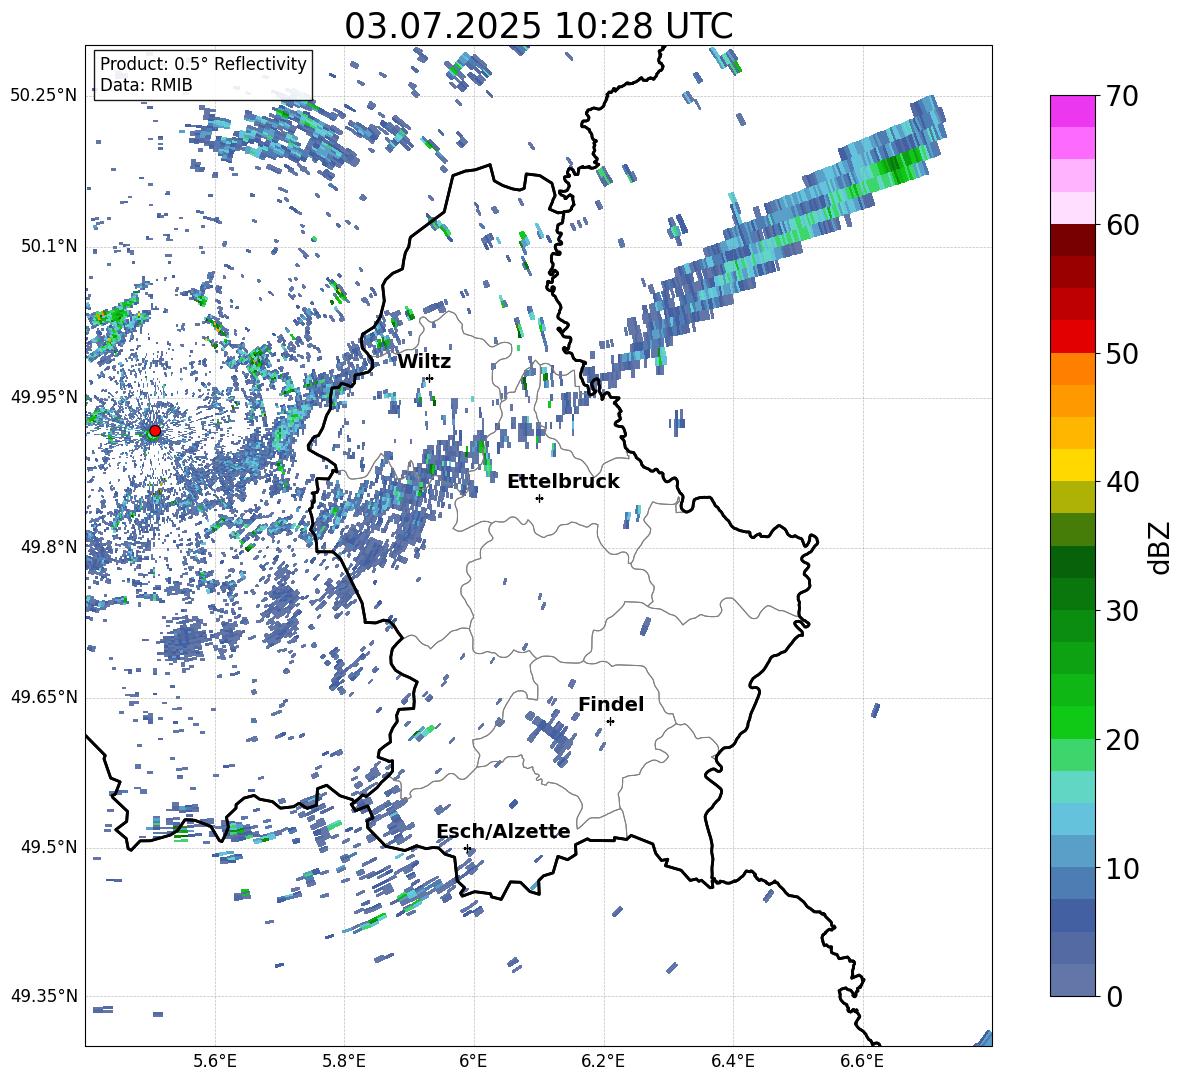Image resolution: width=1184 pixels, height=1081 pixels.
Task: Click the 6.2°E longitude label
Action: coord(603,1061)
